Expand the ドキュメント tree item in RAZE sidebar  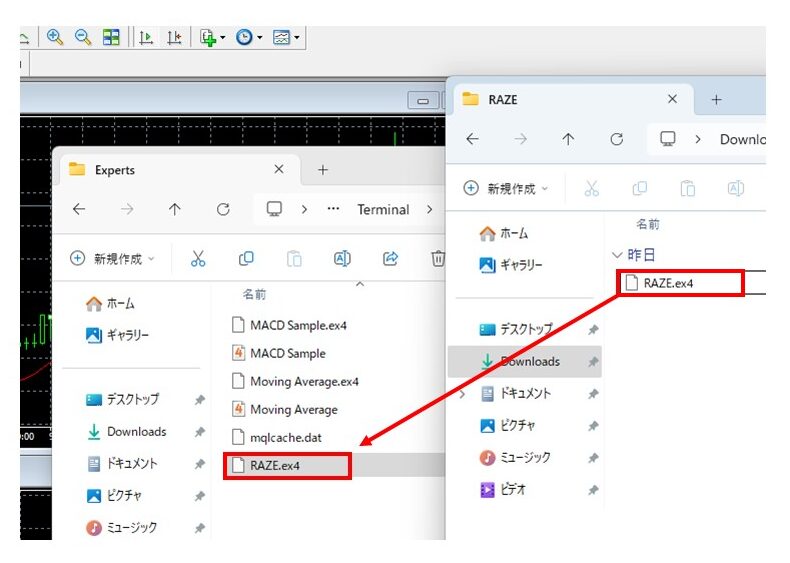pyautogui.click(x=462, y=394)
